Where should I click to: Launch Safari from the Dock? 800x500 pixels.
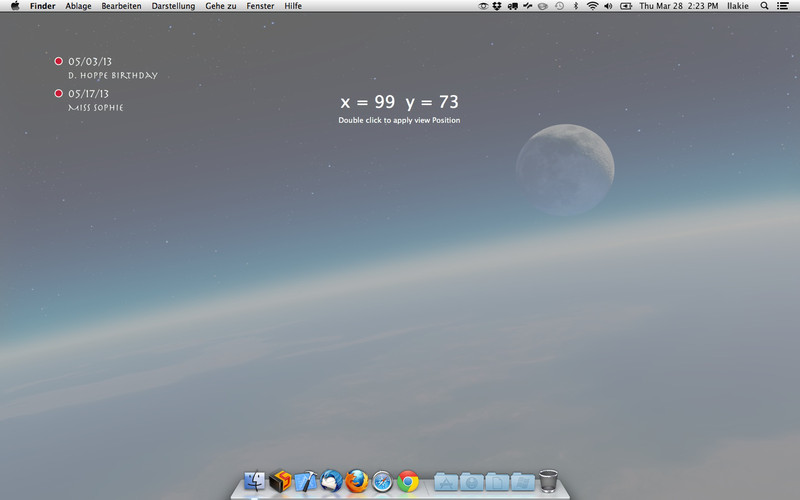[382, 481]
